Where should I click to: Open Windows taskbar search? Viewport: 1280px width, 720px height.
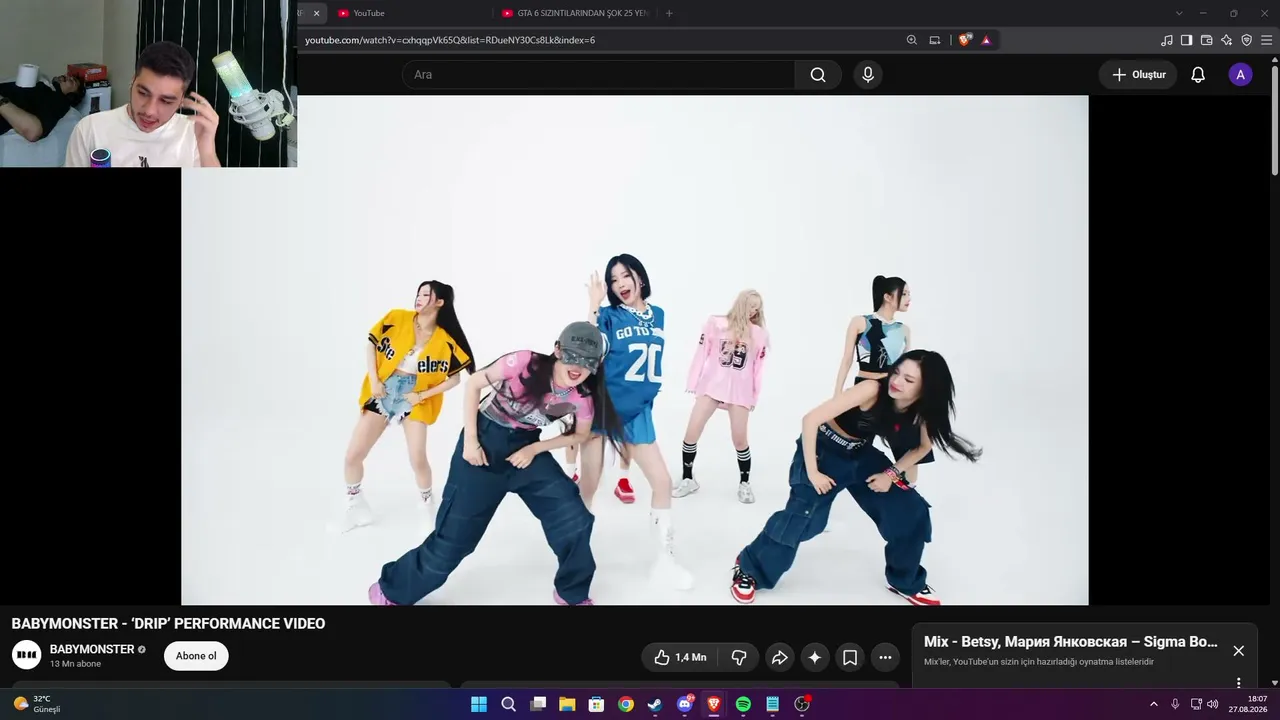point(508,704)
